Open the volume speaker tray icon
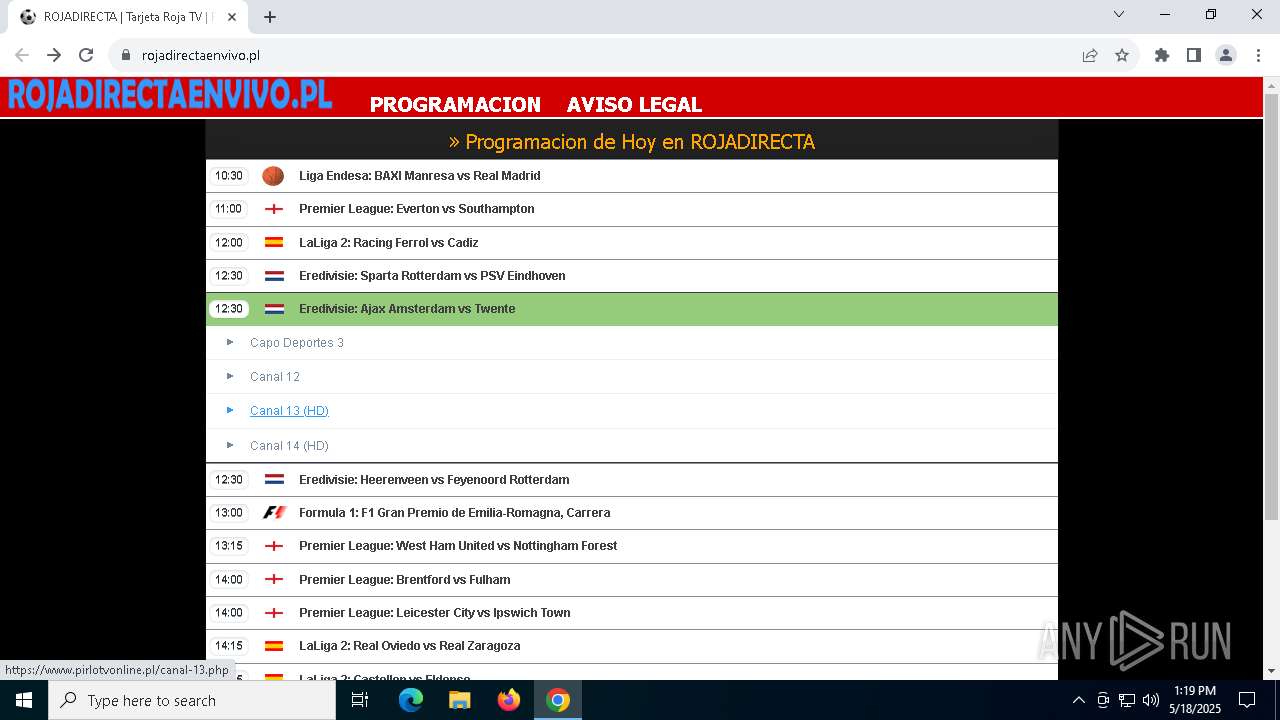This screenshot has height=720, width=1280. pyautogui.click(x=1151, y=700)
